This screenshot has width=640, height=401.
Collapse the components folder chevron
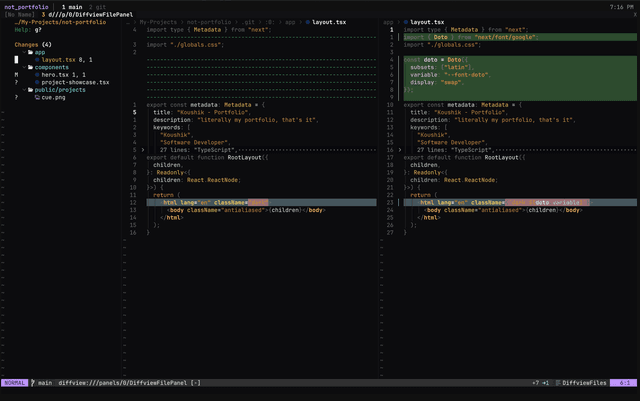point(26,67)
